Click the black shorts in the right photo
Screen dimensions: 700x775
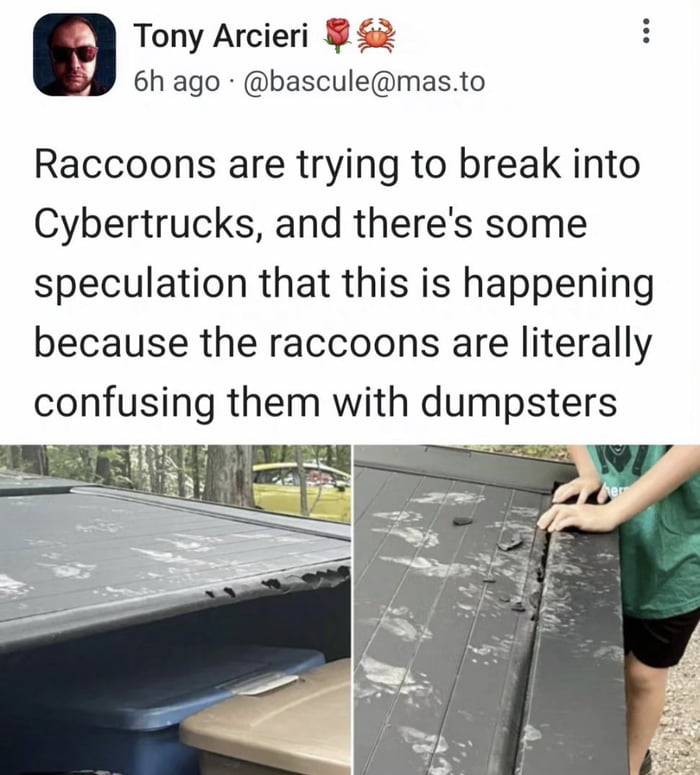click(x=660, y=640)
